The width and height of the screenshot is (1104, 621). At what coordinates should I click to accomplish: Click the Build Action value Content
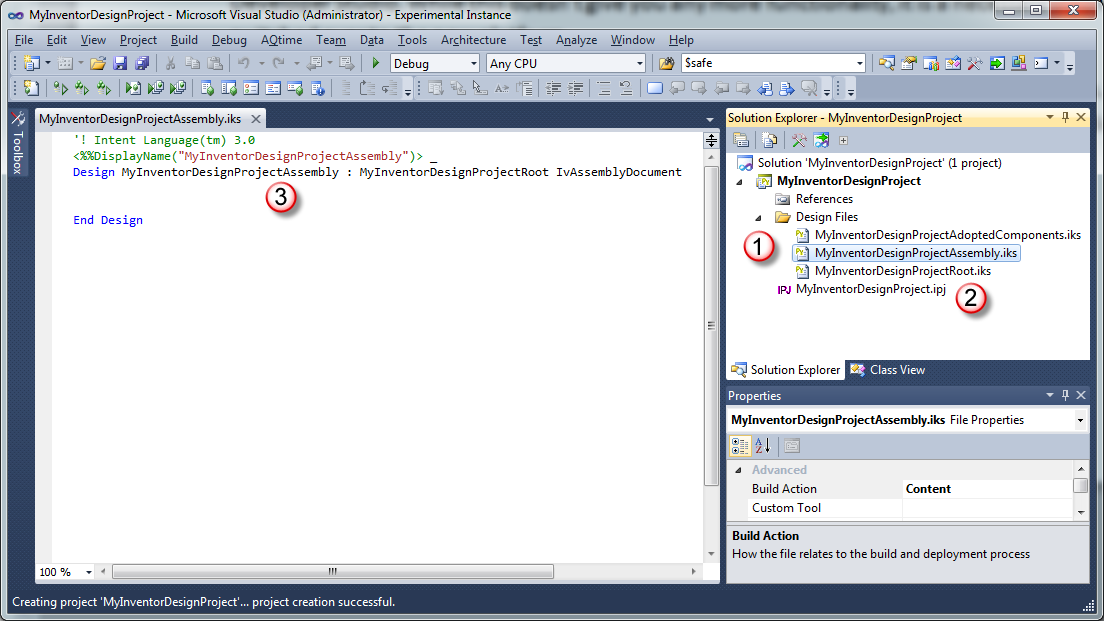tap(928, 489)
